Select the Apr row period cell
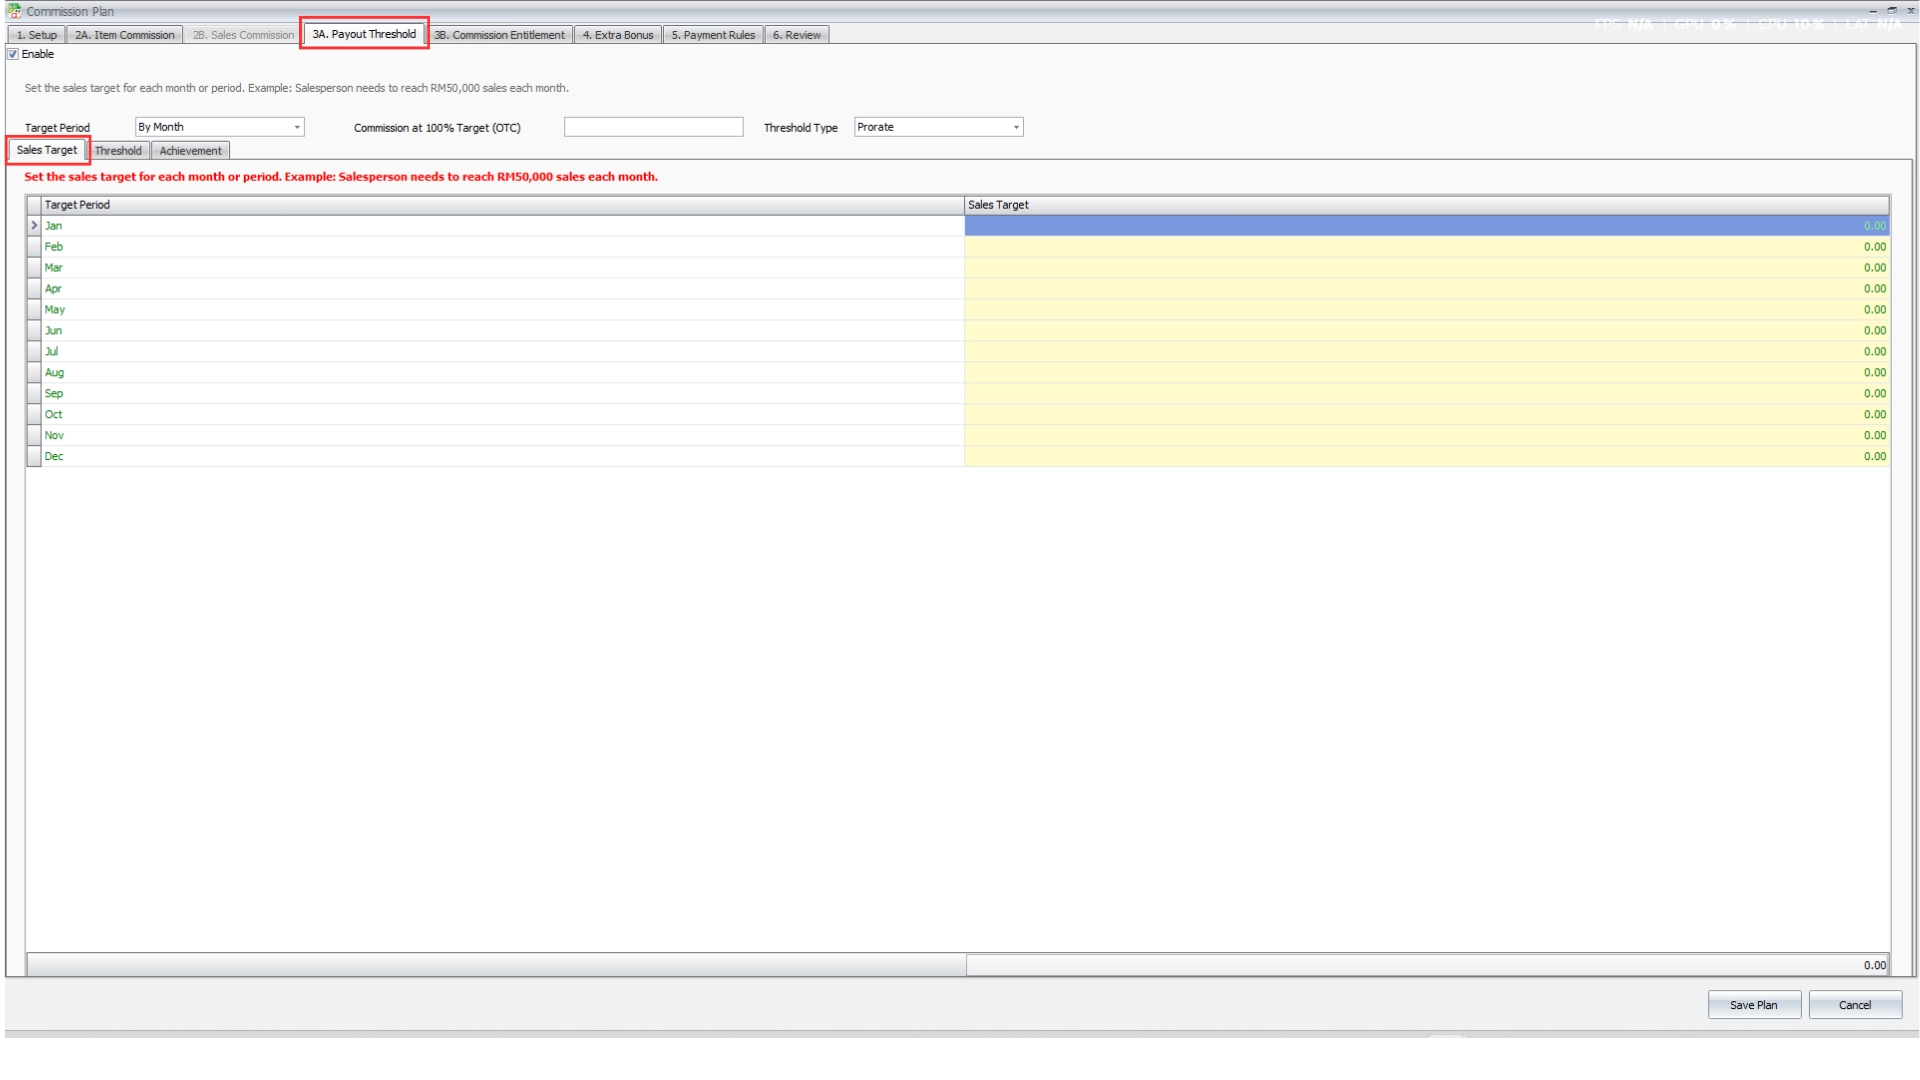Screen dimensions: 1920x1080 (x=503, y=289)
